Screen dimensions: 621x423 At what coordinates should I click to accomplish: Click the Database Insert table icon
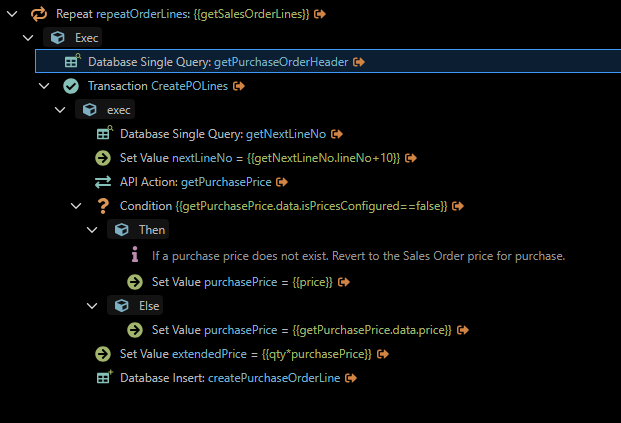pyautogui.click(x=103, y=378)
